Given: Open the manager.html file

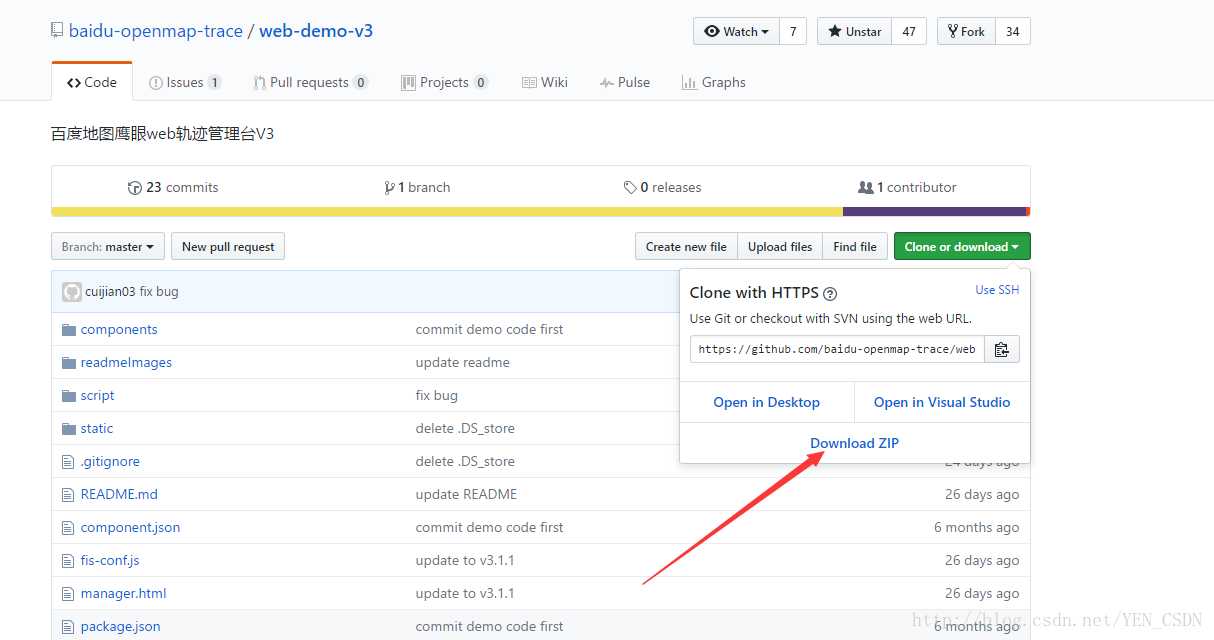Looking at the screenshot, I should click(124, 594).
